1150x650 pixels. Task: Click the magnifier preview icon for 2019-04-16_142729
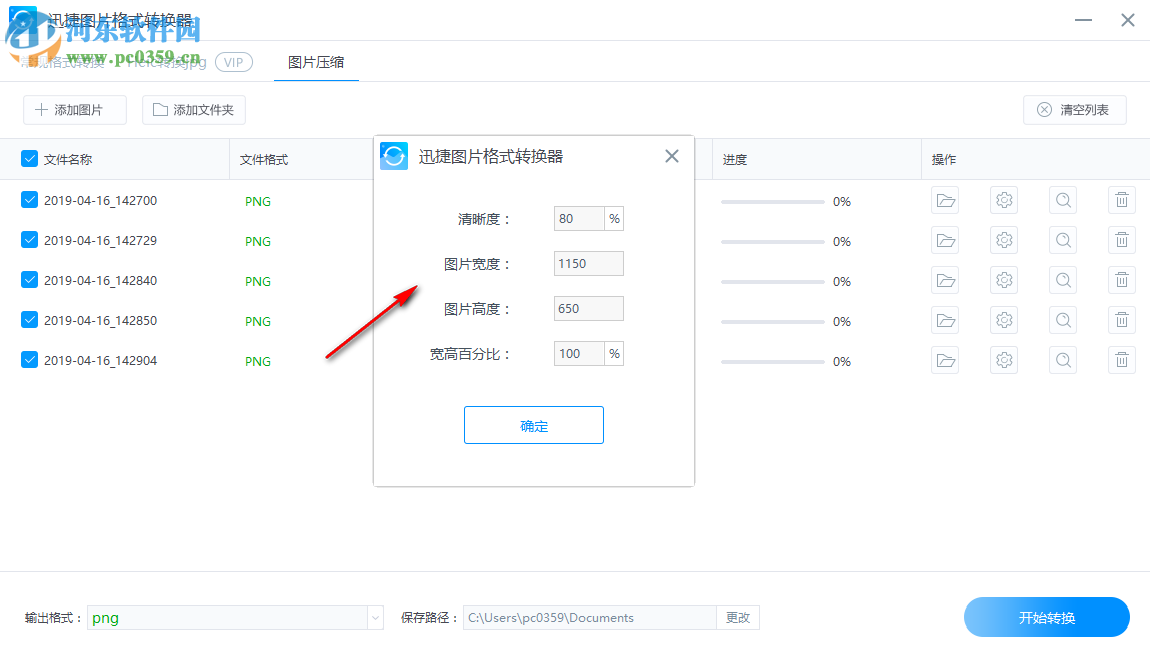tap(1062, 240)
